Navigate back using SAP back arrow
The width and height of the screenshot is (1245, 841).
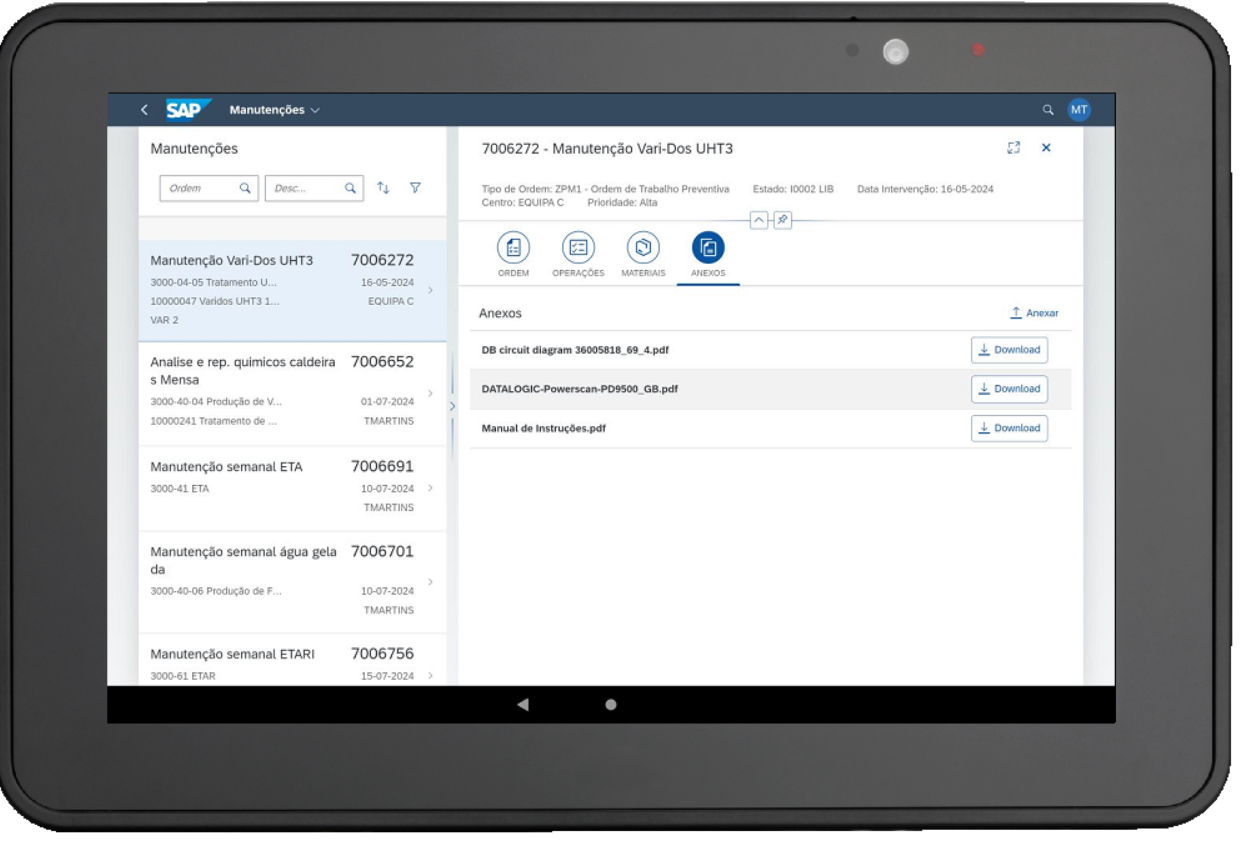click(x=144, y=110)
